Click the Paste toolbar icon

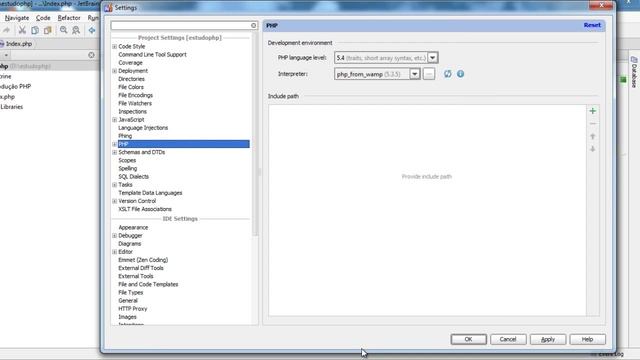click(x=48, y=30)
